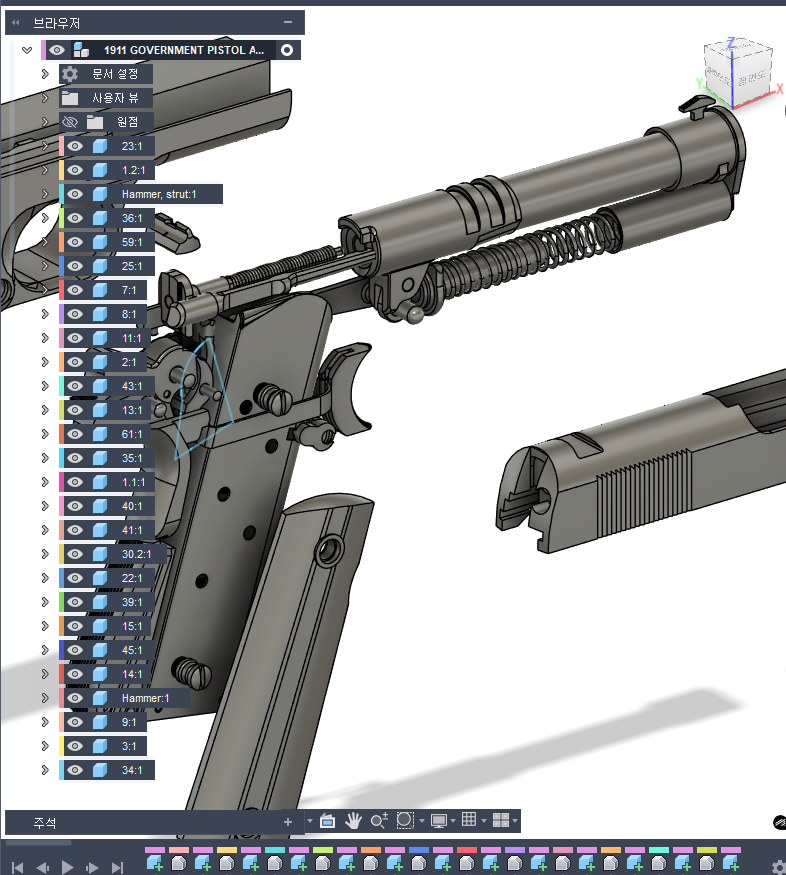Expand the 13:1 component node
This screenshot has width=786, height=875.
pyautogui.click(x=45, y=410)
